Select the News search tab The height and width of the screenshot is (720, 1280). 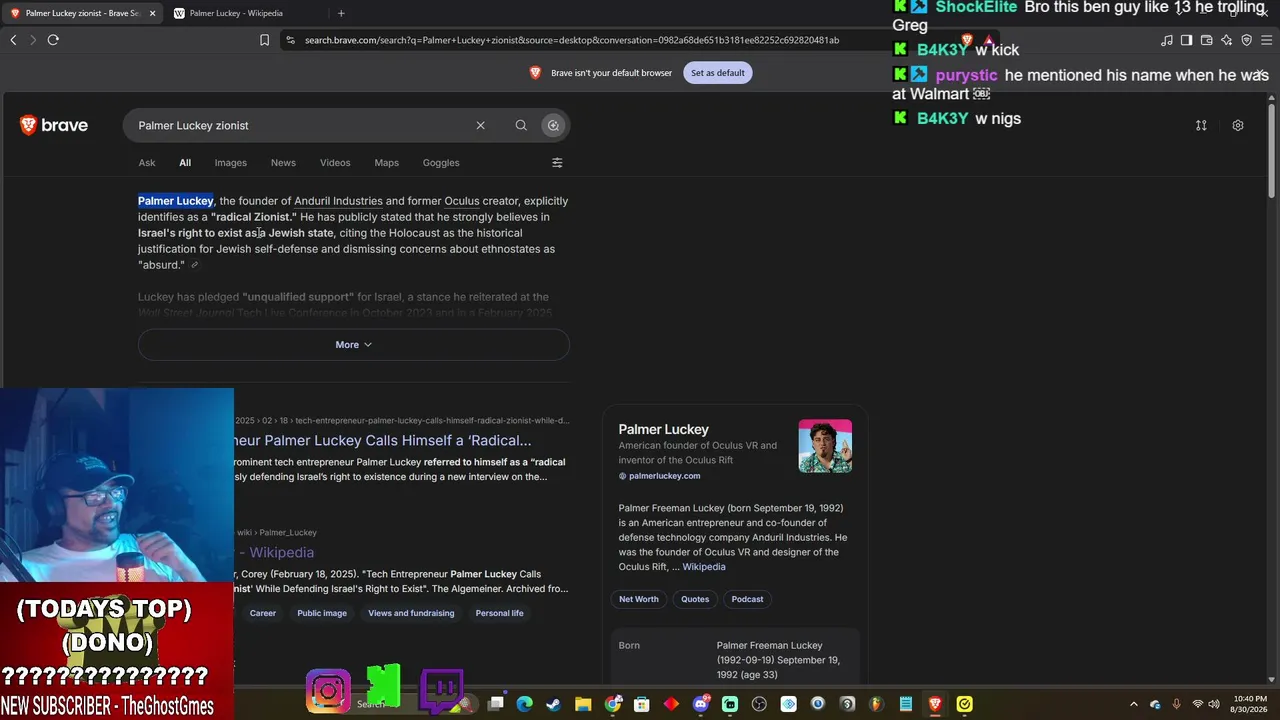[x=283, y=163]
